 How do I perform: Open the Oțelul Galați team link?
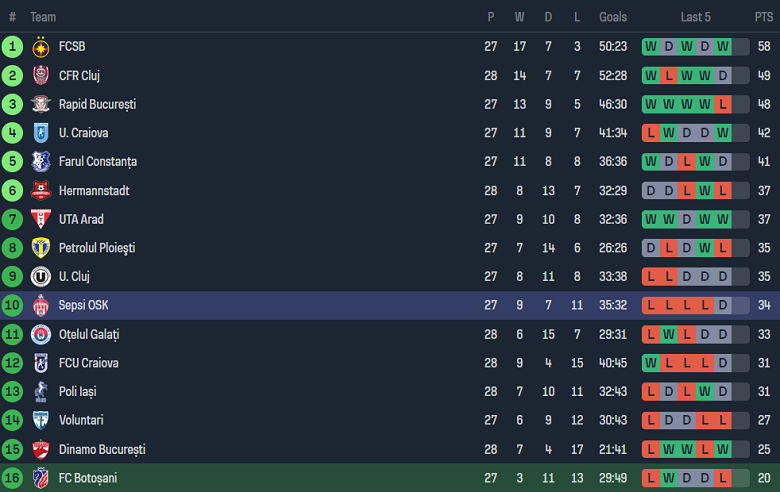[x=89, y=335]
